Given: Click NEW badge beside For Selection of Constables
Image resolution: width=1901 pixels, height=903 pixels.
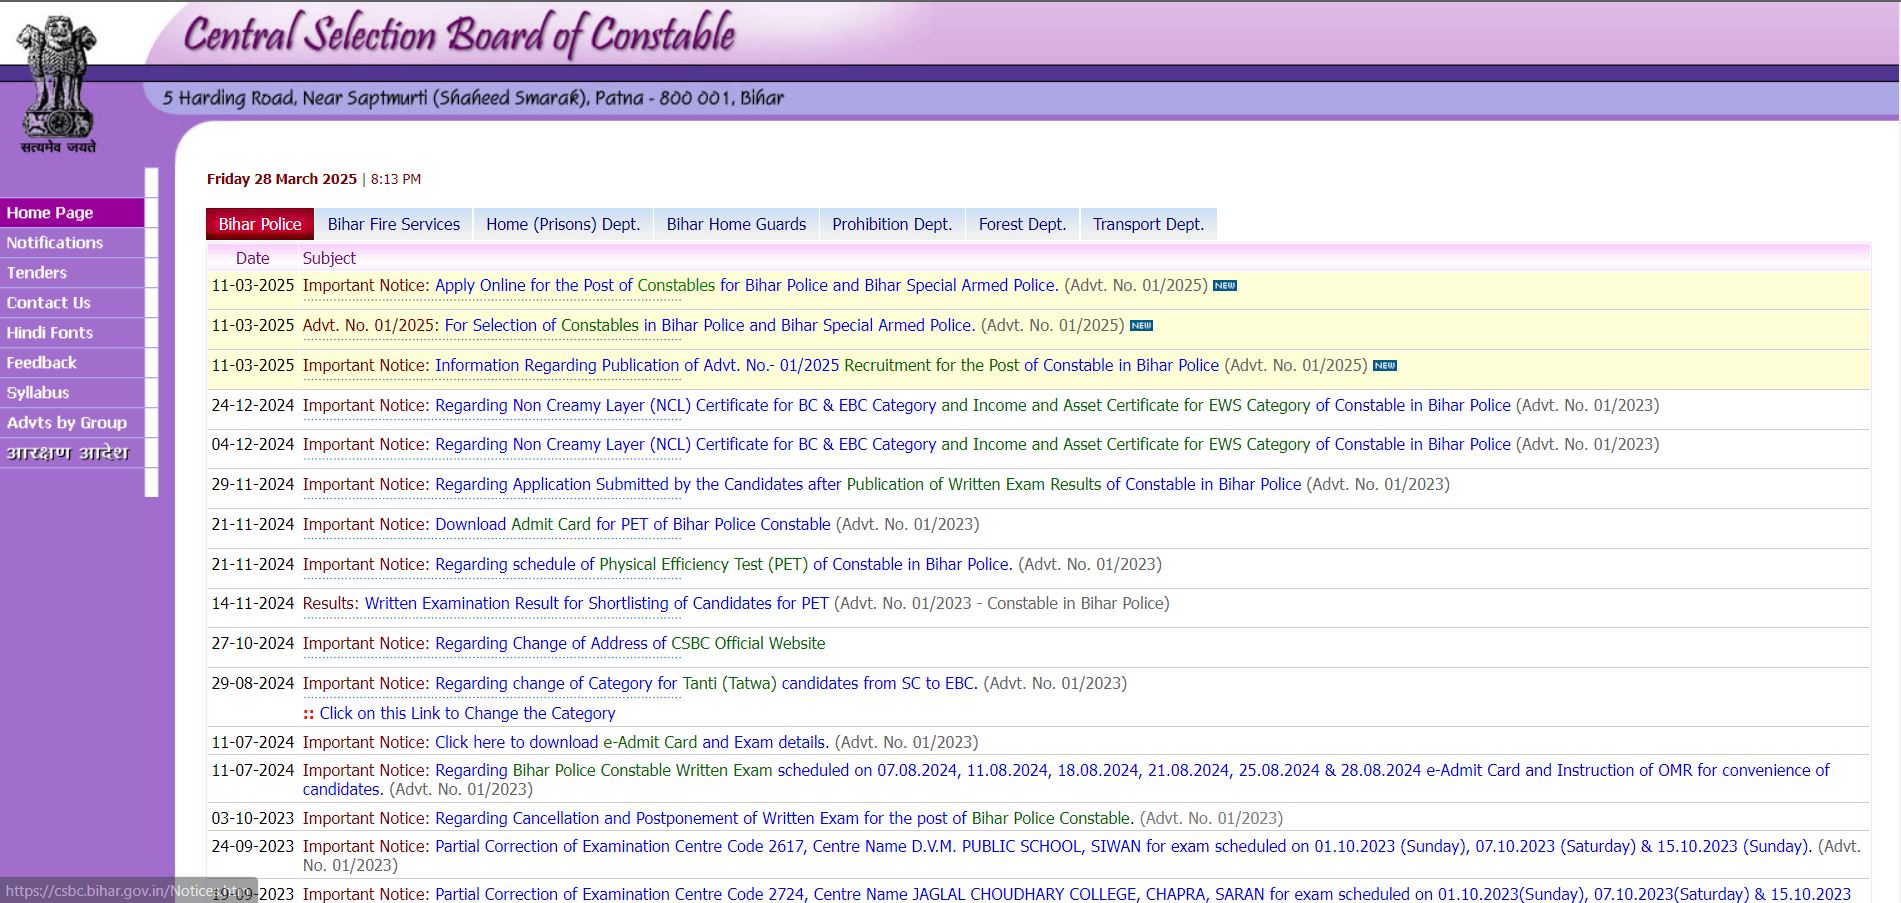Looking at the screenshot, I should [x=1141, y=326].
